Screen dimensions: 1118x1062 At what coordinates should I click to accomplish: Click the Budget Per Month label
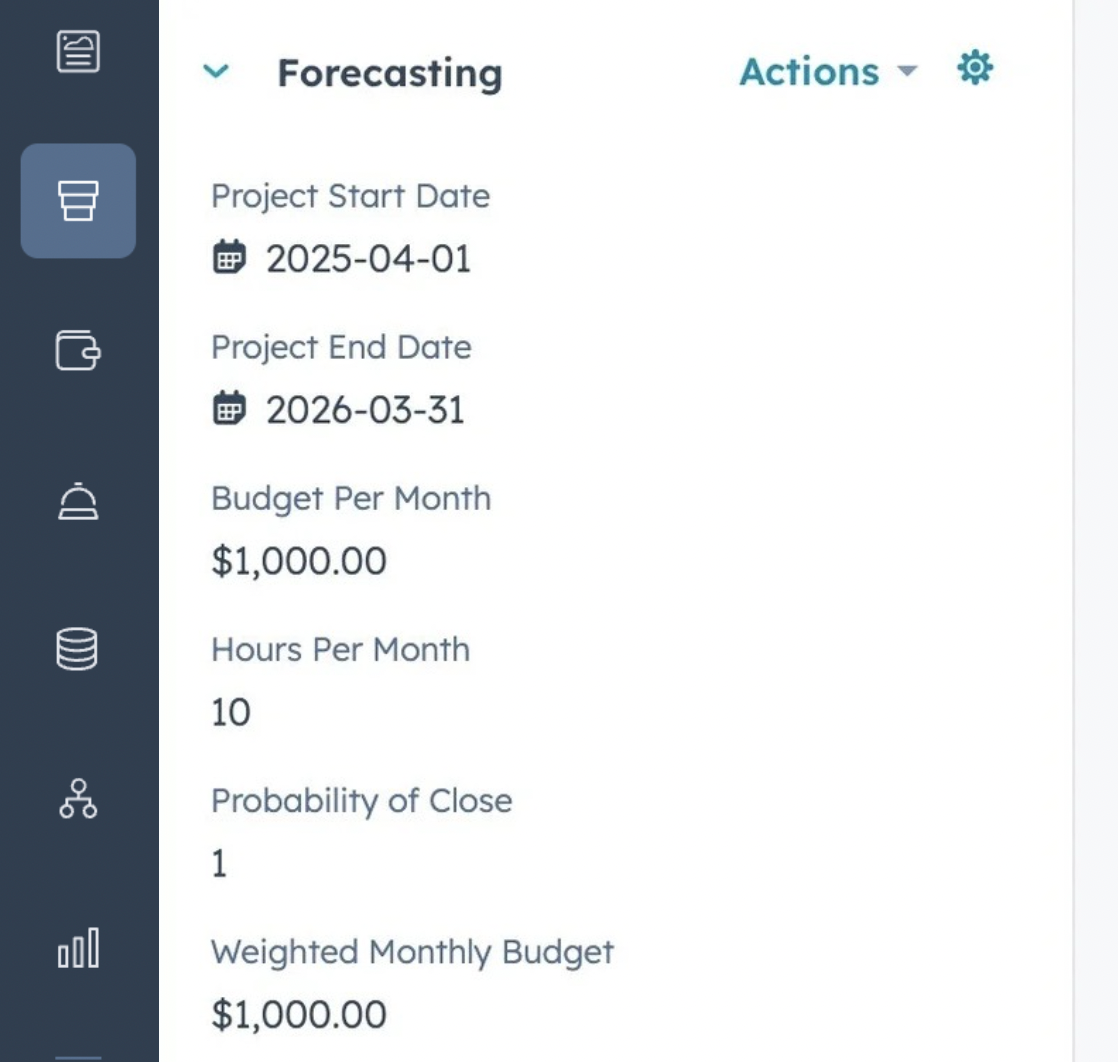tap(351, 499)
